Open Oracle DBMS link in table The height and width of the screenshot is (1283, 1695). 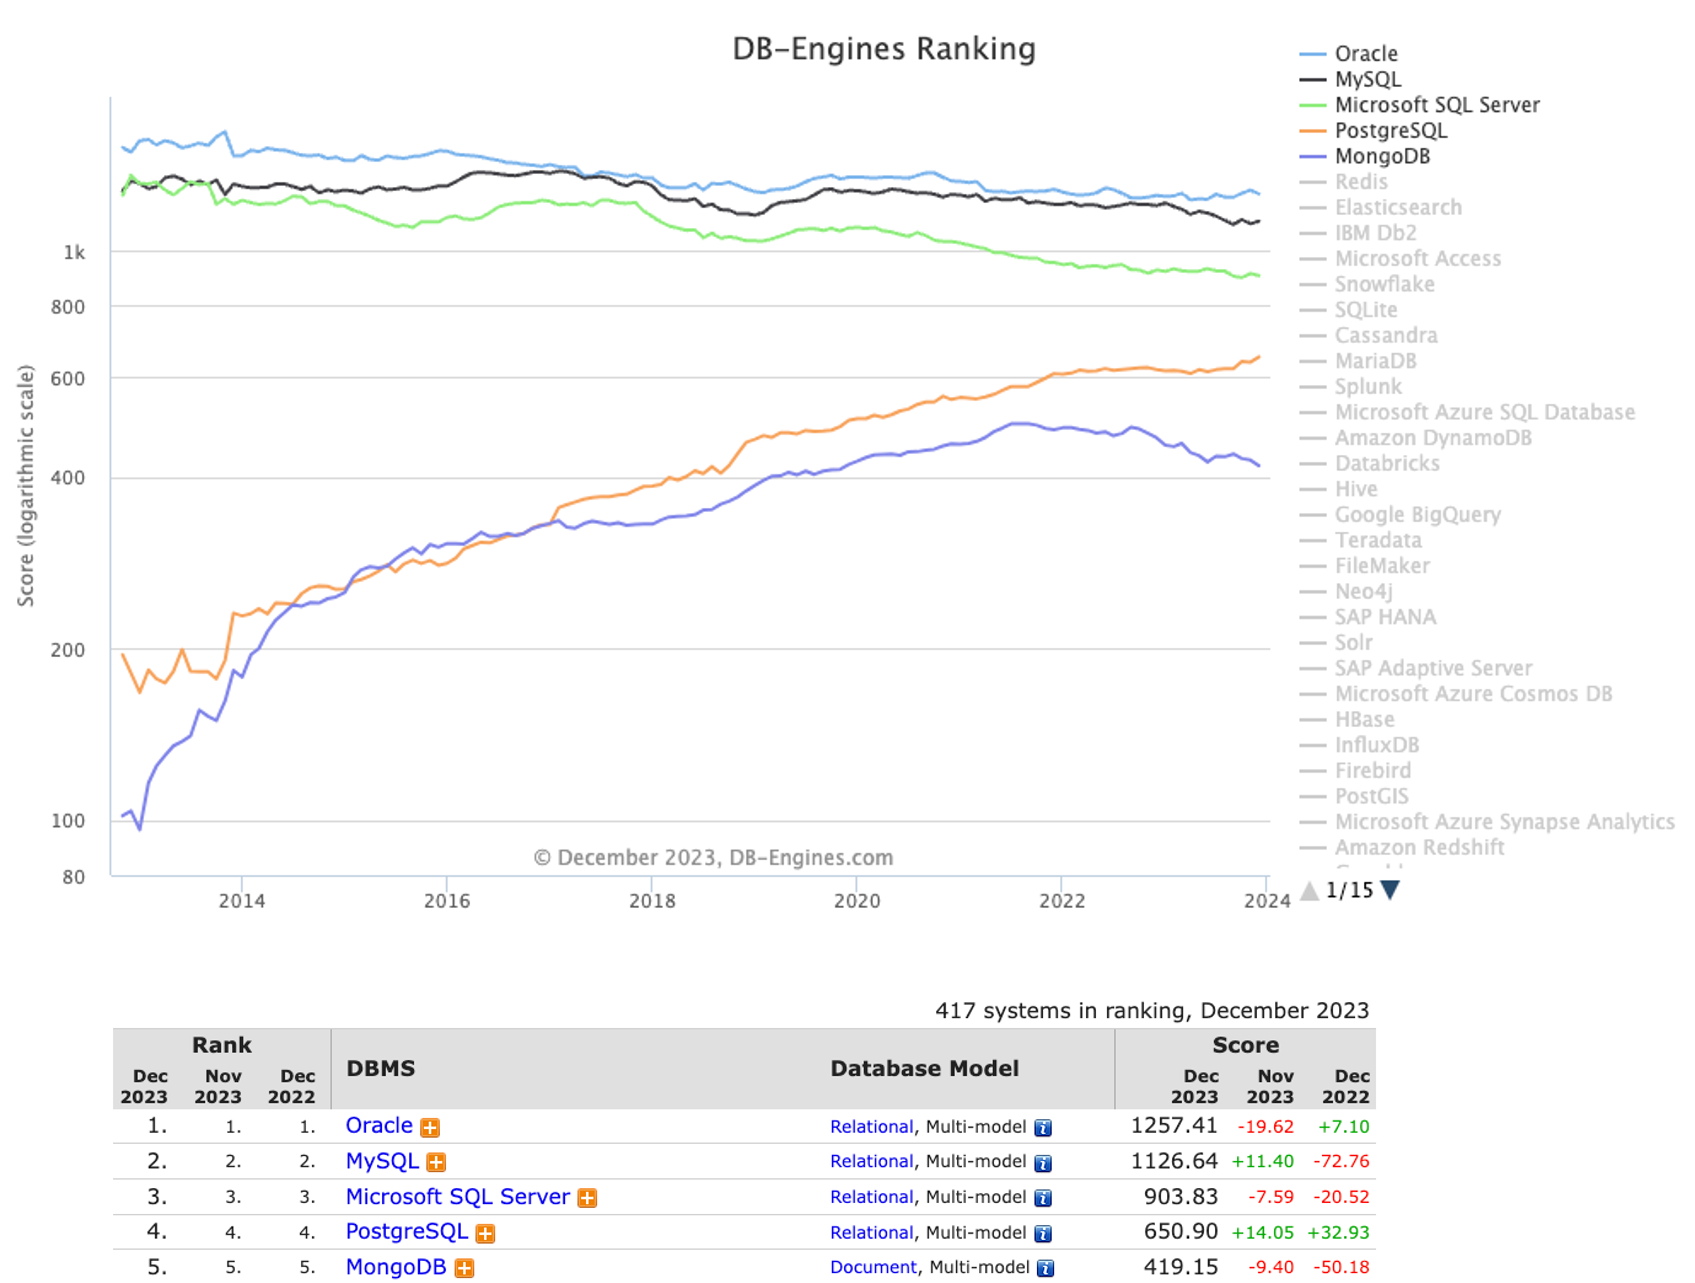379,1126
